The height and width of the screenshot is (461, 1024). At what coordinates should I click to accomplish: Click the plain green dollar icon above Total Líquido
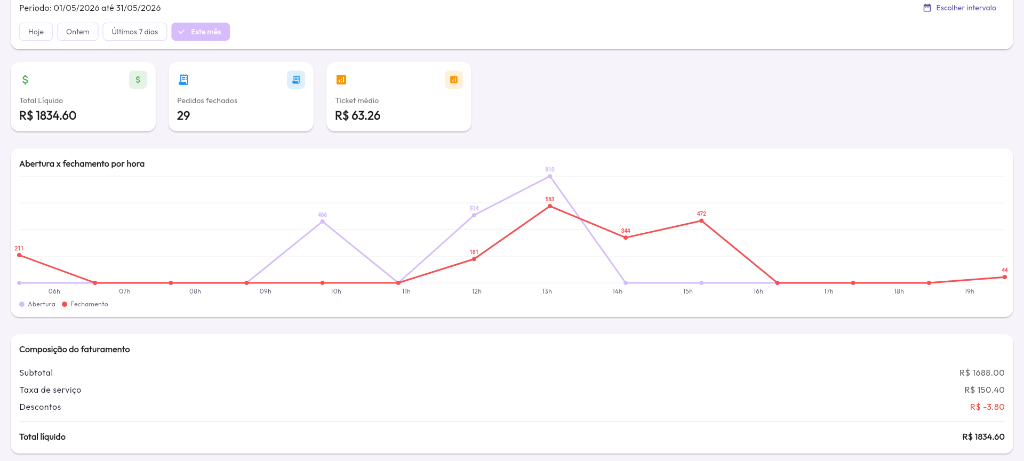click(x=25, y=80)
